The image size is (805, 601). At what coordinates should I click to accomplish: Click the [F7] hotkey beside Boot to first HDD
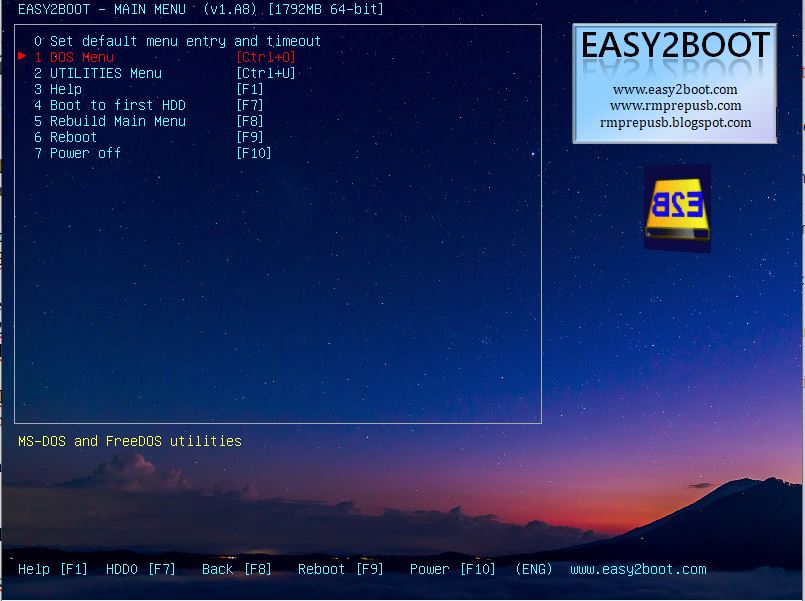[x=250, y=105]
